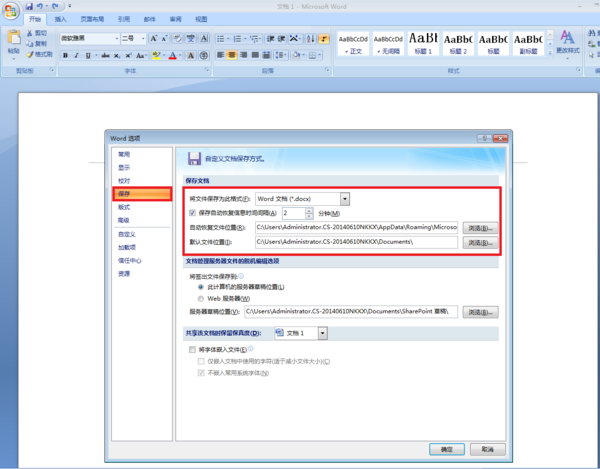Open the font color dropdown arrow
Image resolution: width=600 pixels, height=469 pixels.
point(179,55)
